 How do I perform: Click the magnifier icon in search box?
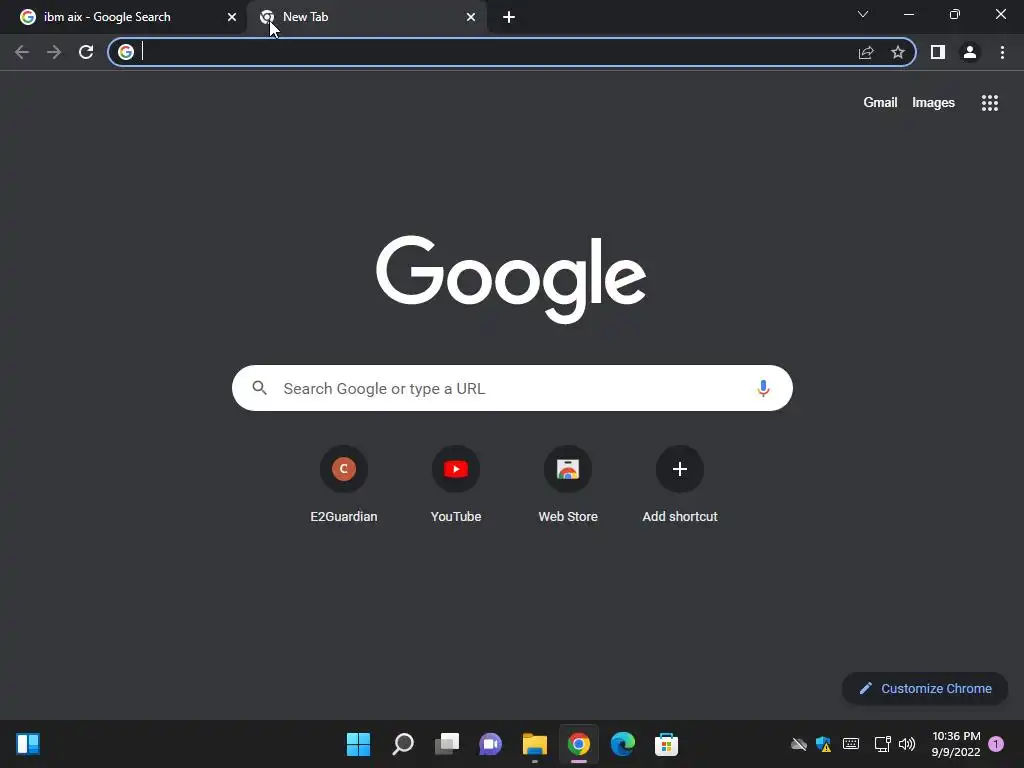pos(260,388)
